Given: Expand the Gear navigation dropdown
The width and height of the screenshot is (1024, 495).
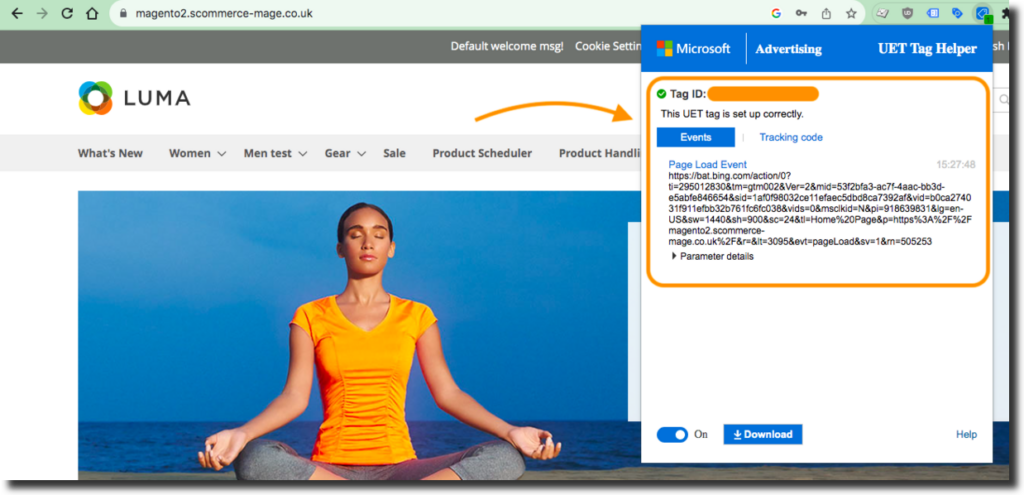Looking at the screenshot, I should [345, 153].
